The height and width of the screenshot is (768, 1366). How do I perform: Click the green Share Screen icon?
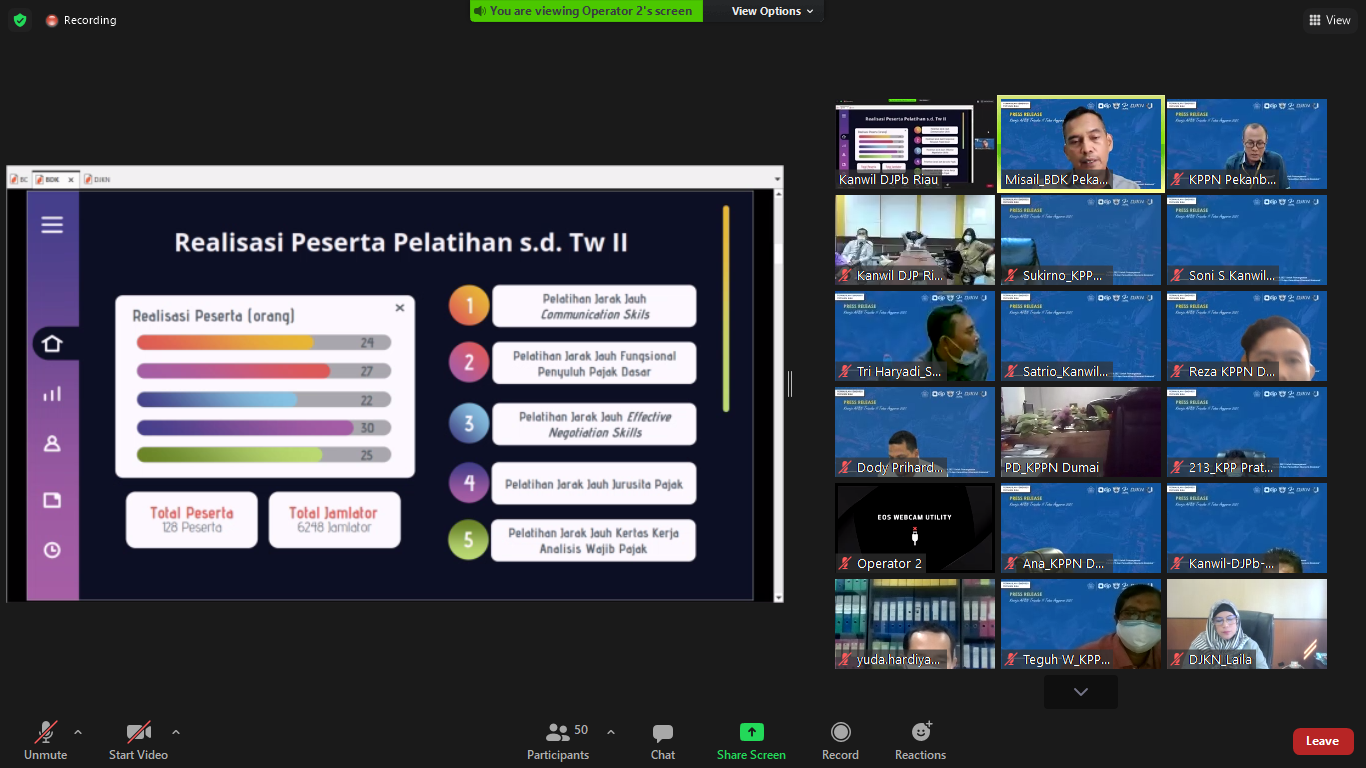click(x=751, y=732)
